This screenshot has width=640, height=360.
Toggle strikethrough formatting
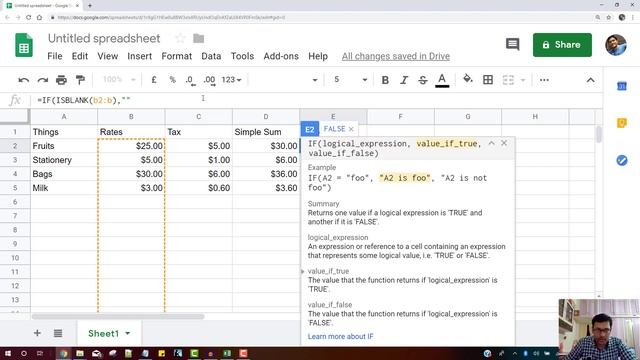point(423,80)
